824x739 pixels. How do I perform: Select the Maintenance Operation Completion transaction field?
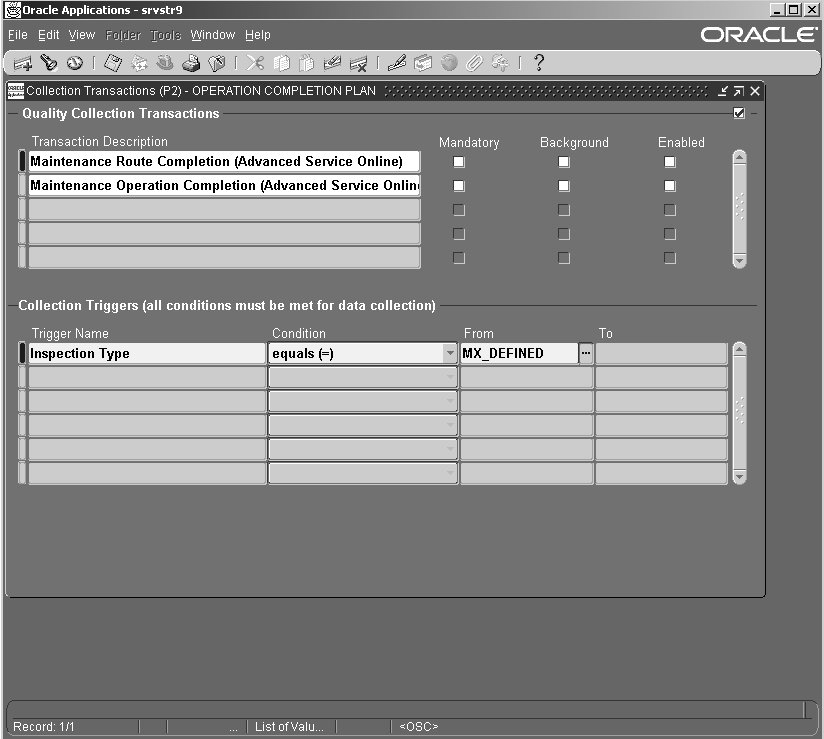pyautogui.click(x=224, y=186)
